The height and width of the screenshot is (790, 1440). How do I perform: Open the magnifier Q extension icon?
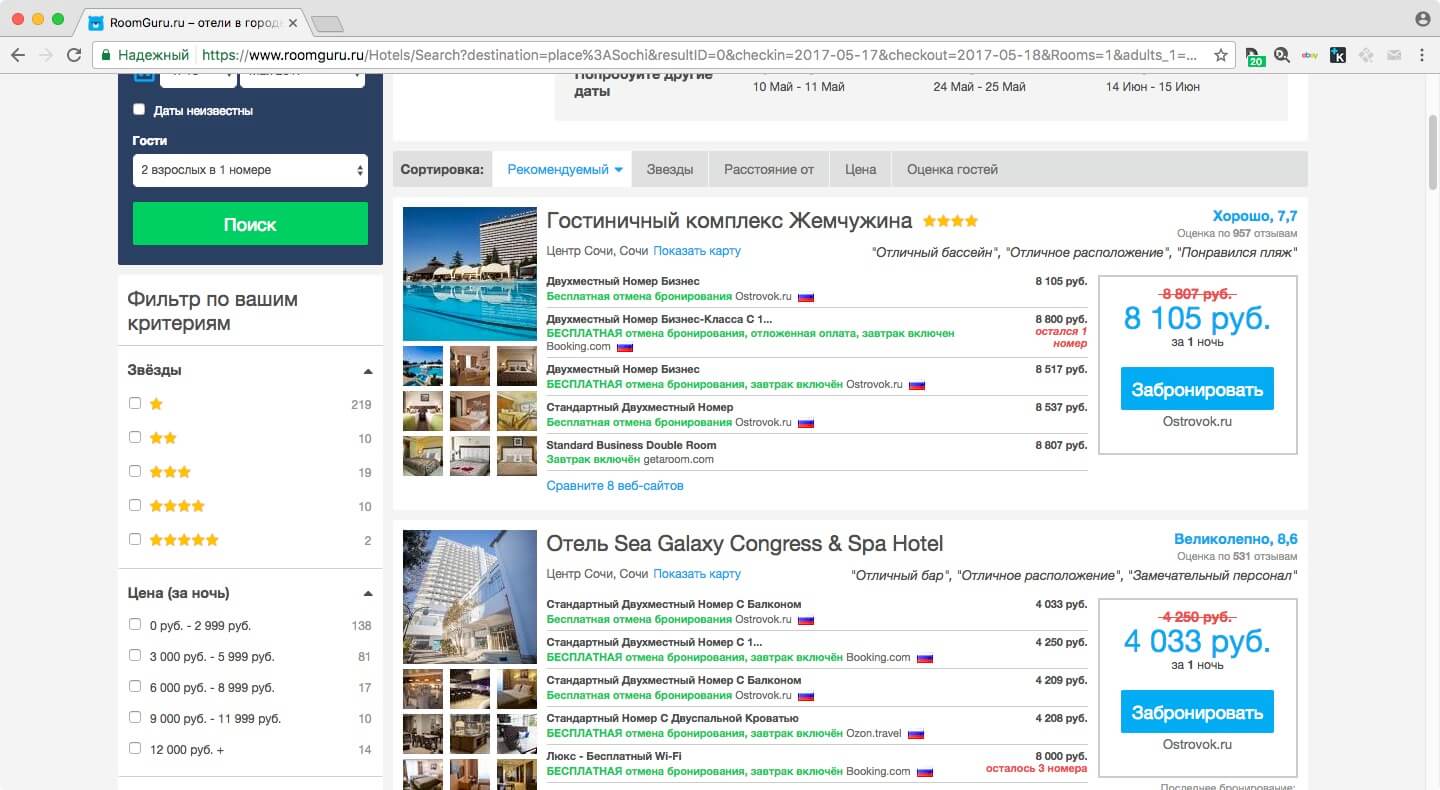1282,55
